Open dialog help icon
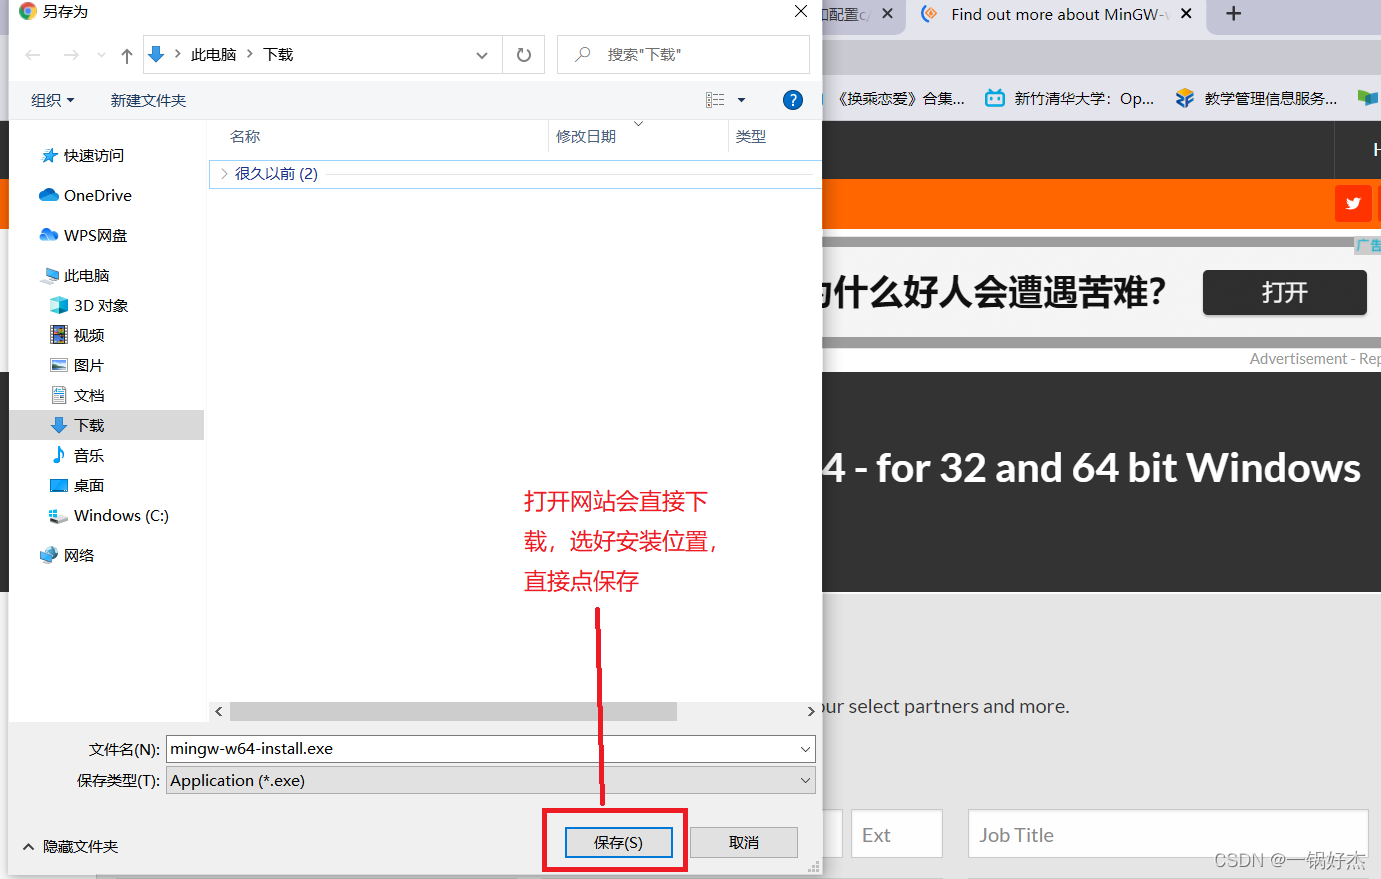 pyautogui.click(x=793, y=100)
